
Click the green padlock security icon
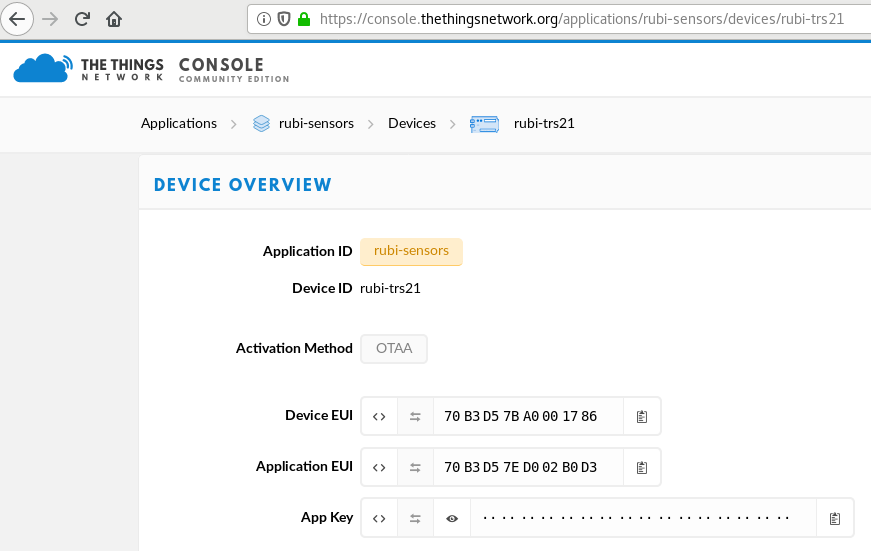tap(304, 19)
